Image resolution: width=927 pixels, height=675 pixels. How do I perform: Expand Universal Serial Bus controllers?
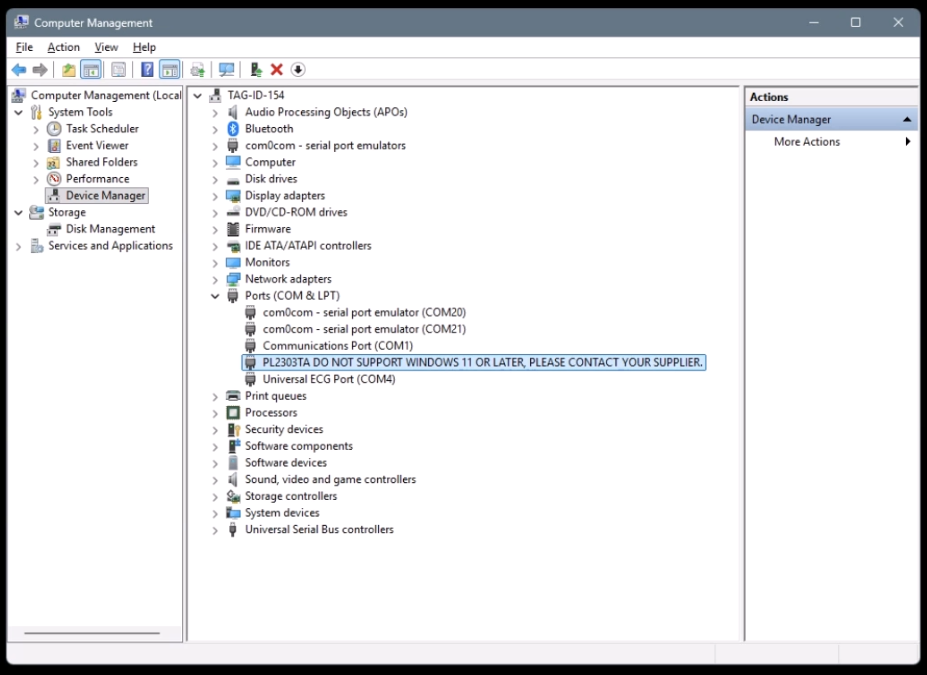[x=215, y=530]
